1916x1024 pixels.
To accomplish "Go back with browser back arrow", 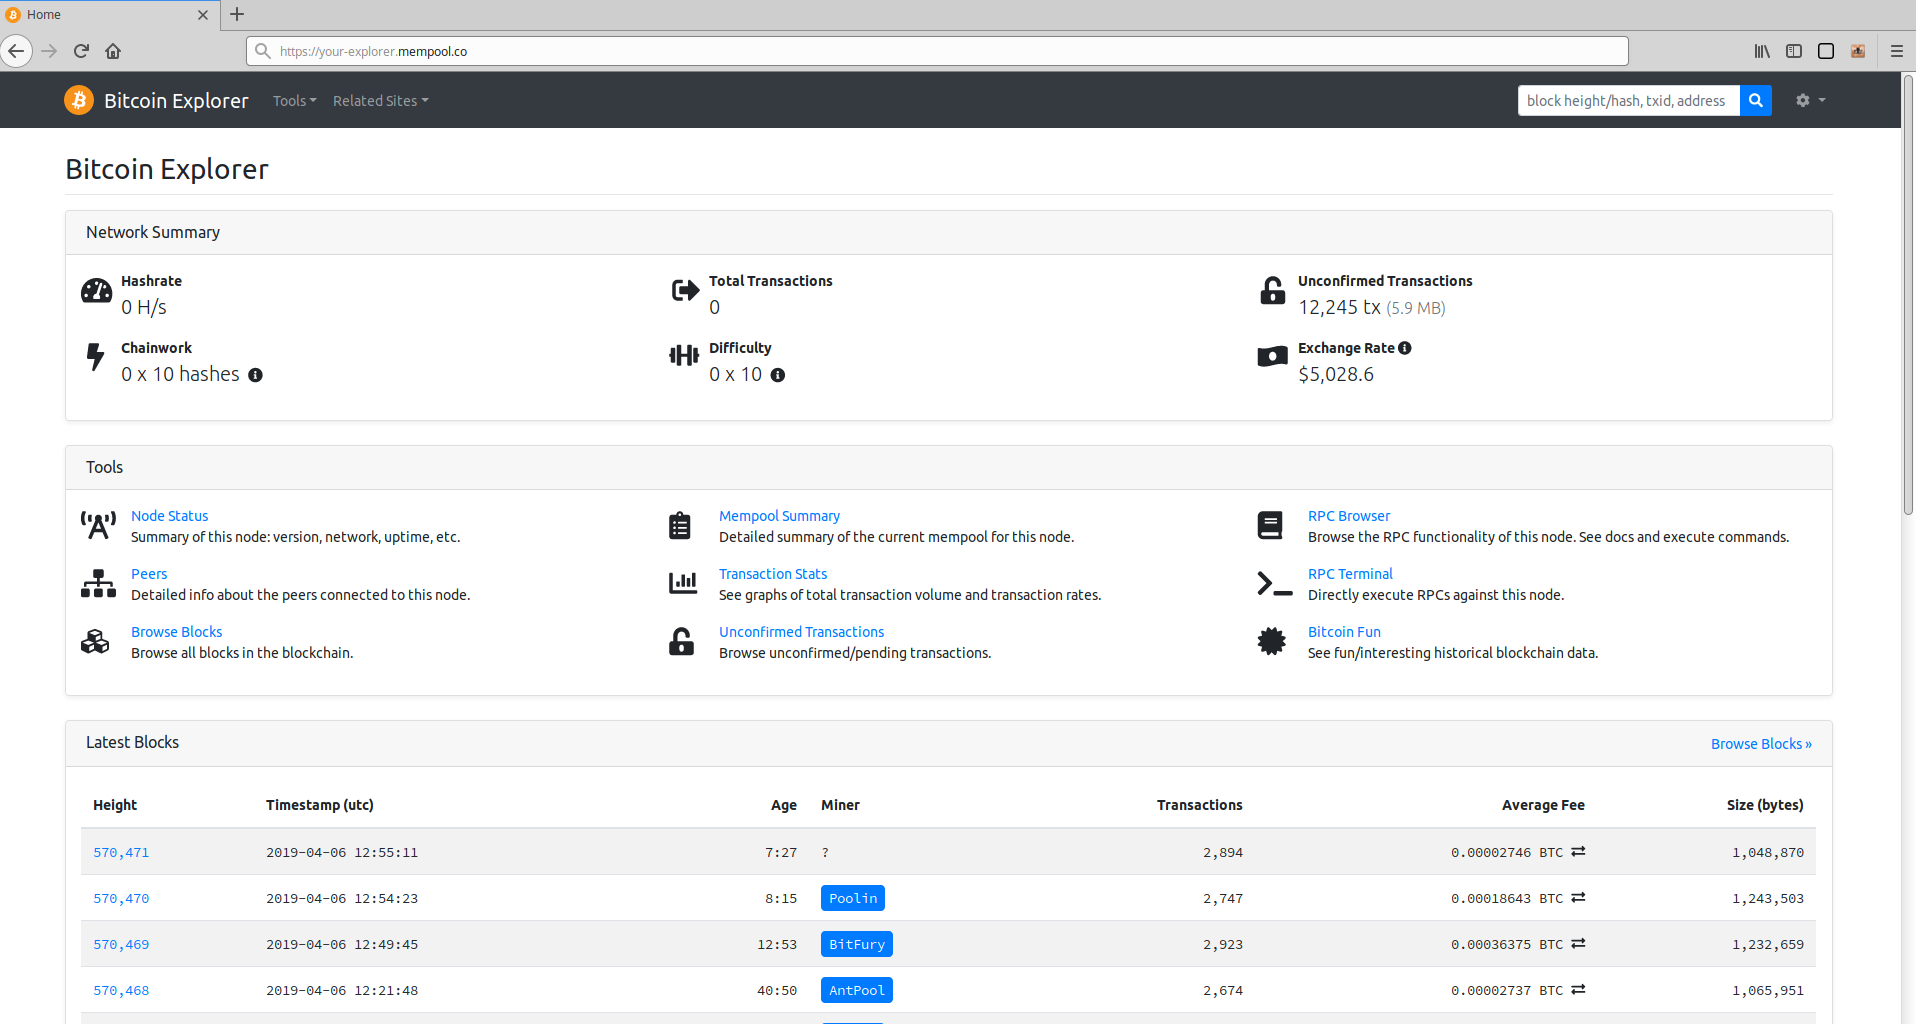I will [16, 51].
